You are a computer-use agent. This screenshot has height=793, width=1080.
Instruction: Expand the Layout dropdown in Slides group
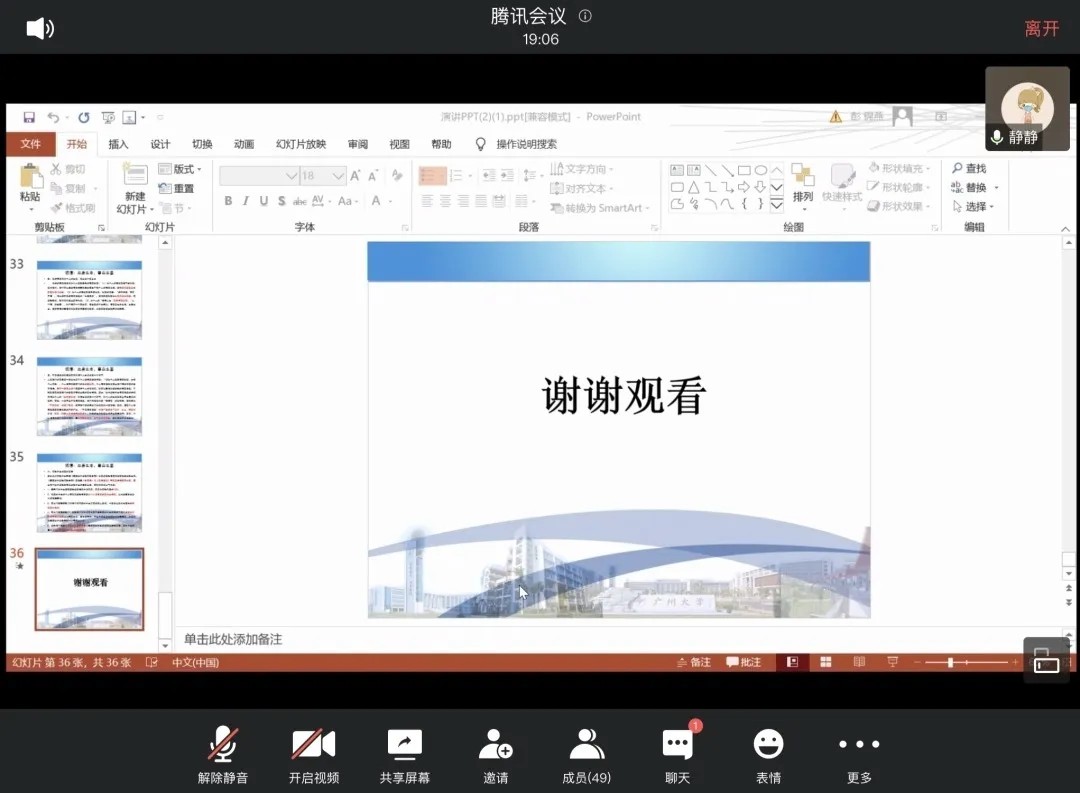(188, 169)
